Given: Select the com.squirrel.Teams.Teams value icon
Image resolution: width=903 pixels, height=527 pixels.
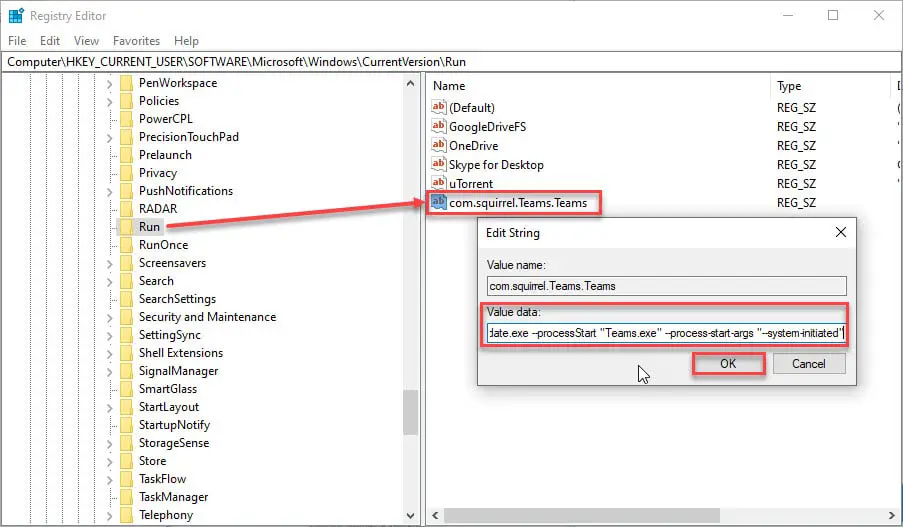Looking at the screenshot, I should (439, 202).
